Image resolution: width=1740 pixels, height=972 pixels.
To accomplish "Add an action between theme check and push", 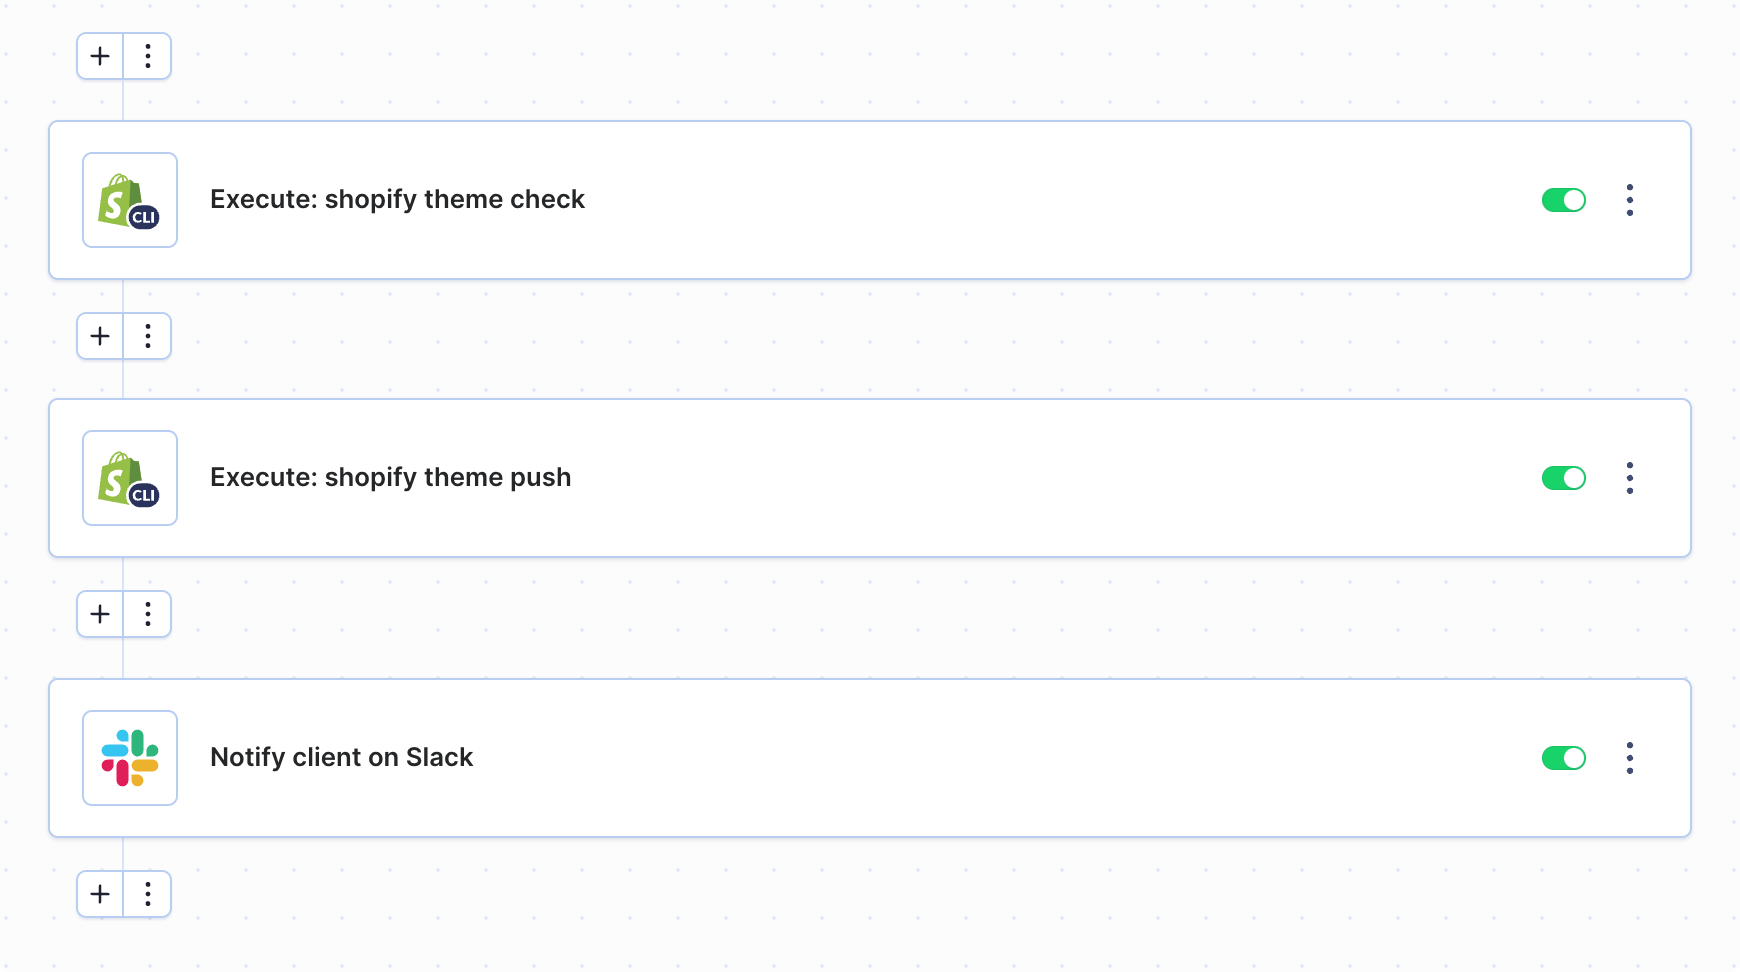I will pos(100,336).
